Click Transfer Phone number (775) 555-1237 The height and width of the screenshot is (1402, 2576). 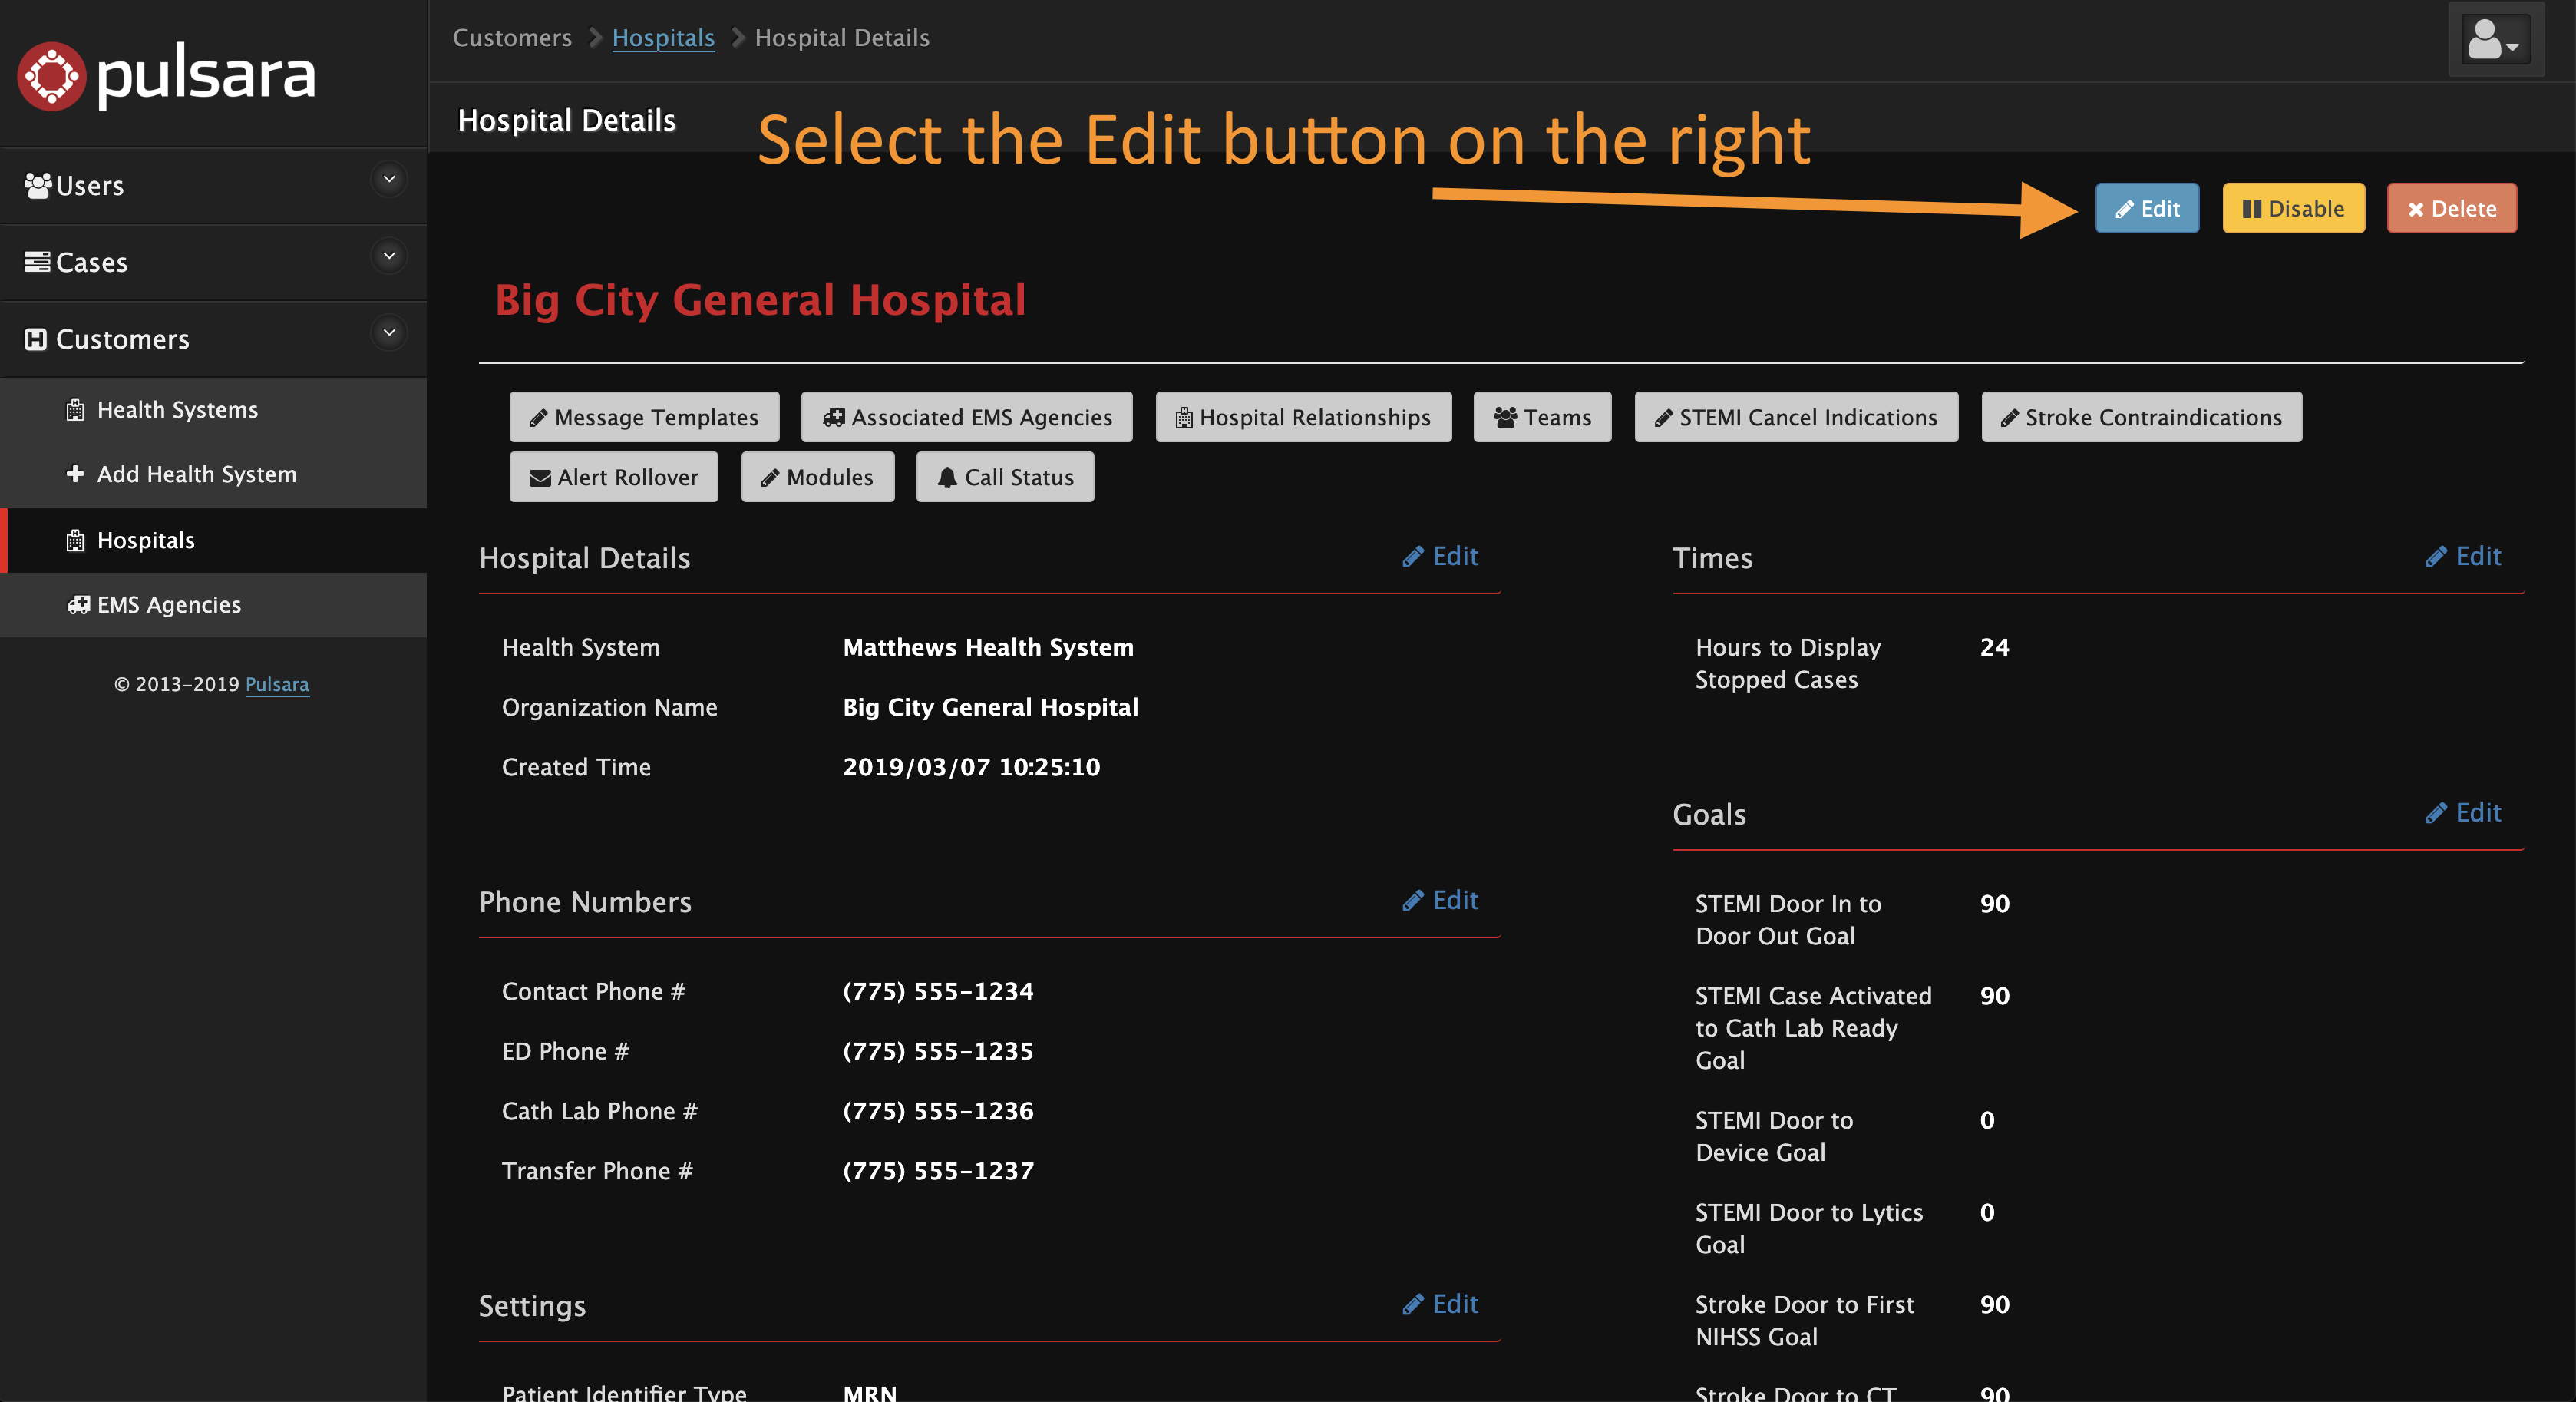coord(938,1172)
